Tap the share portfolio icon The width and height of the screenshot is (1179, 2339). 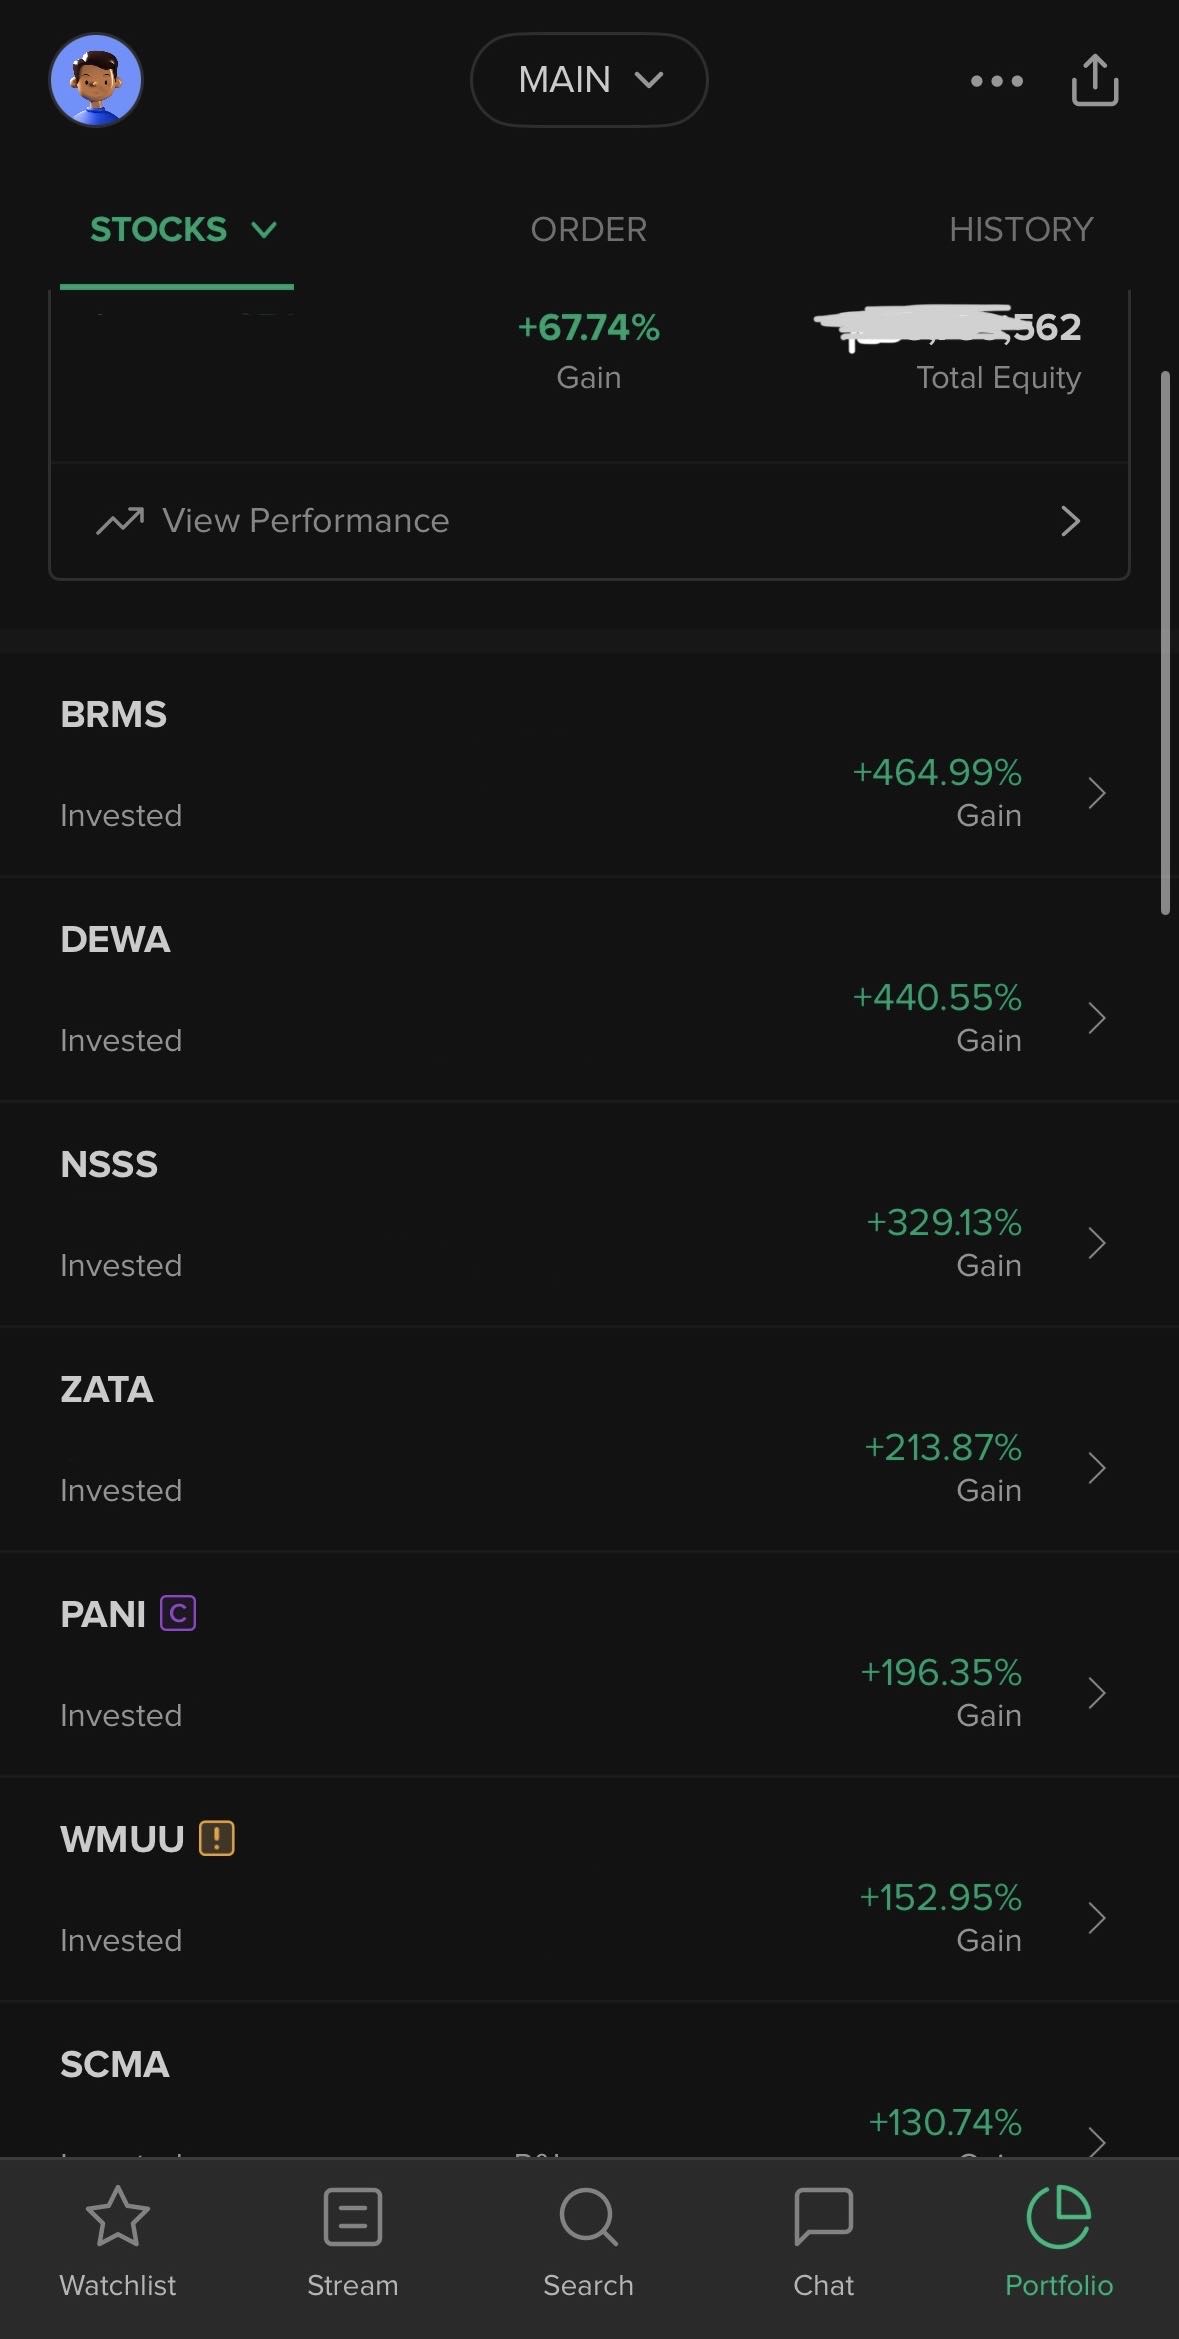tap(1094, 80)
